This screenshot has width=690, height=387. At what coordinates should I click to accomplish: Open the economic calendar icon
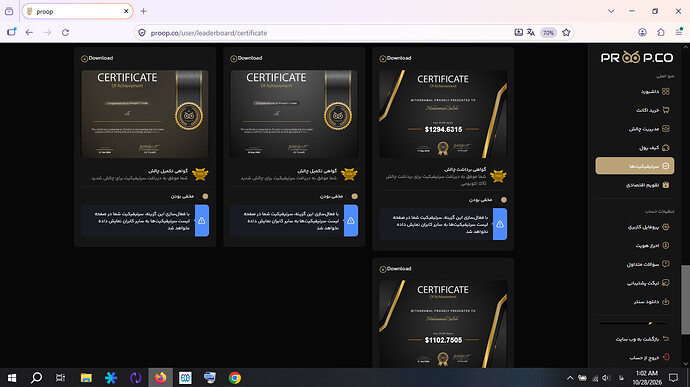coord(665,184)
